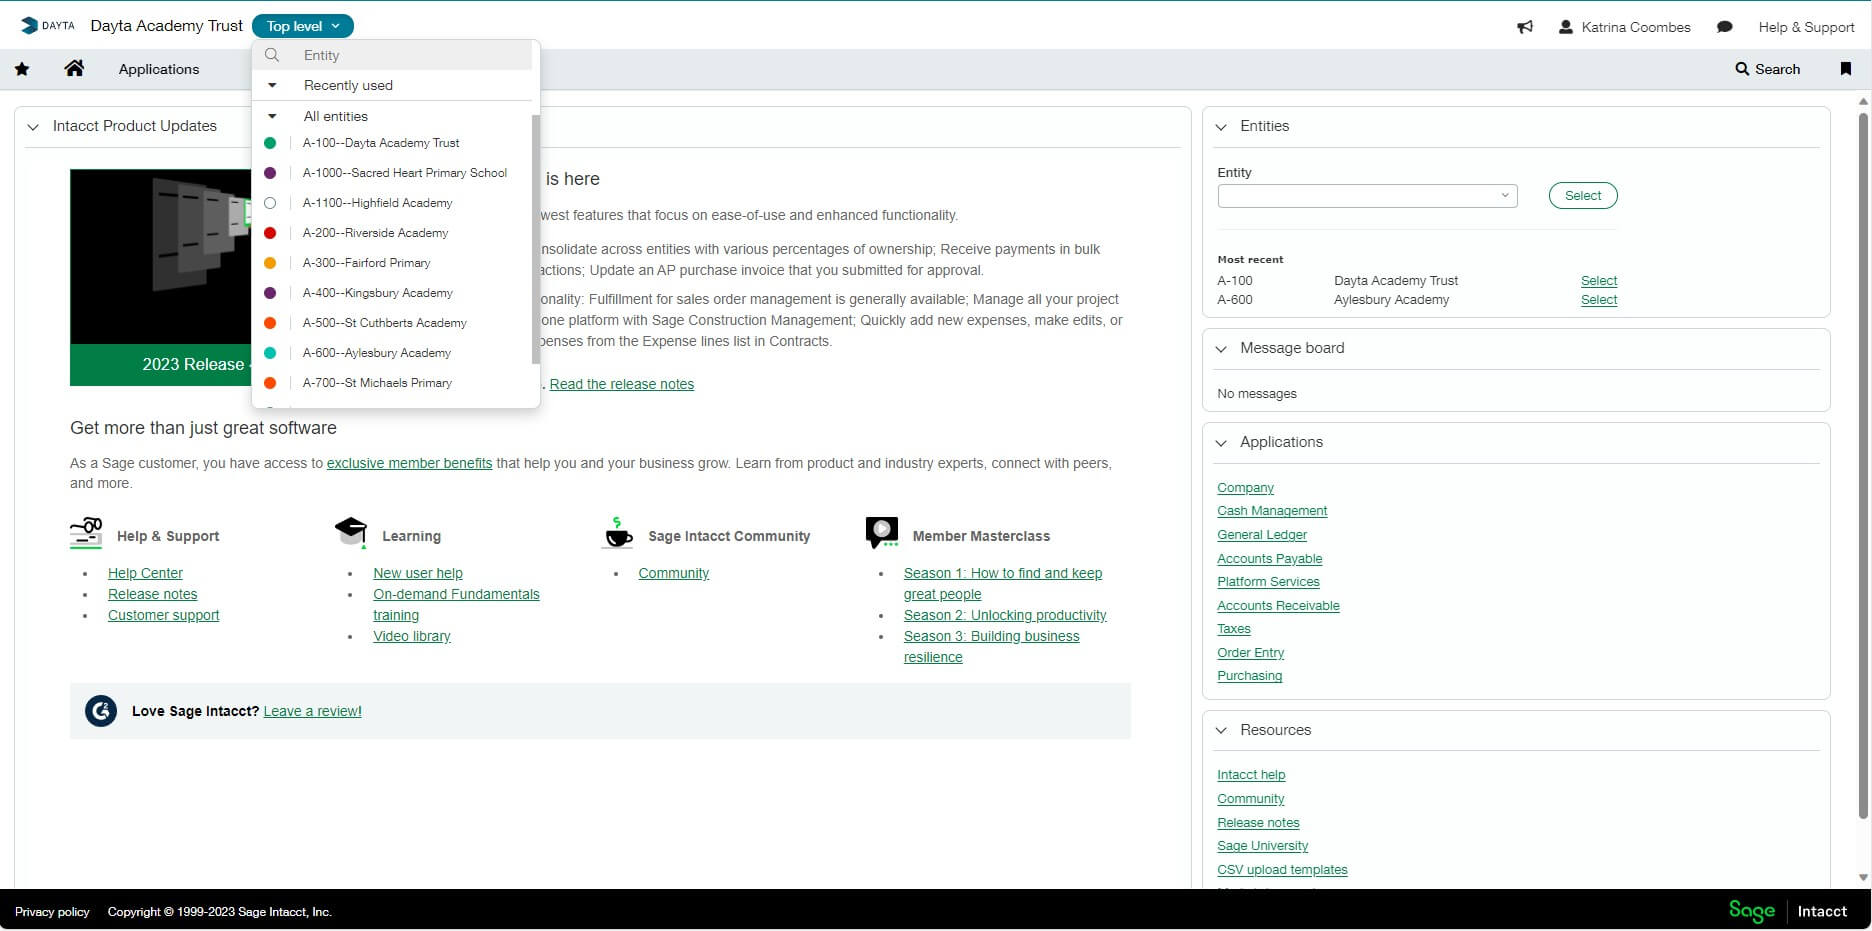Open the Applications menu

pos(159,69)
